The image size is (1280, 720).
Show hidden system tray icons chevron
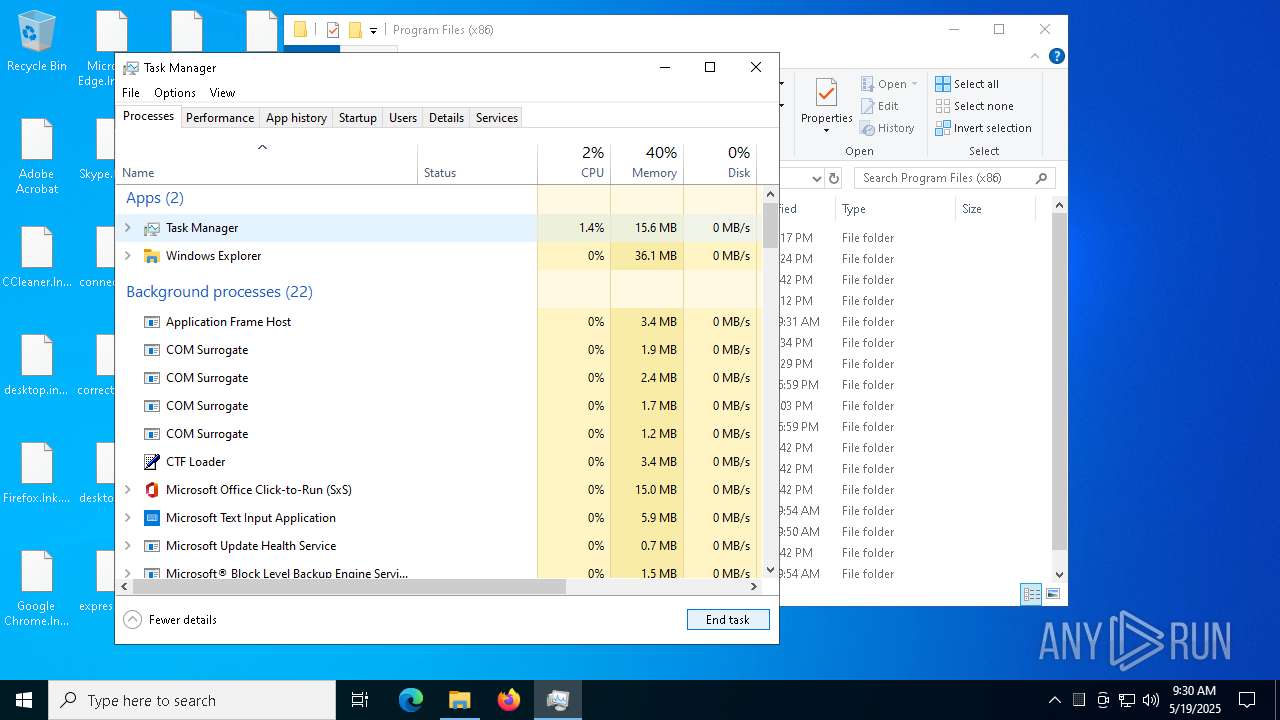[x=1055, y=700]
